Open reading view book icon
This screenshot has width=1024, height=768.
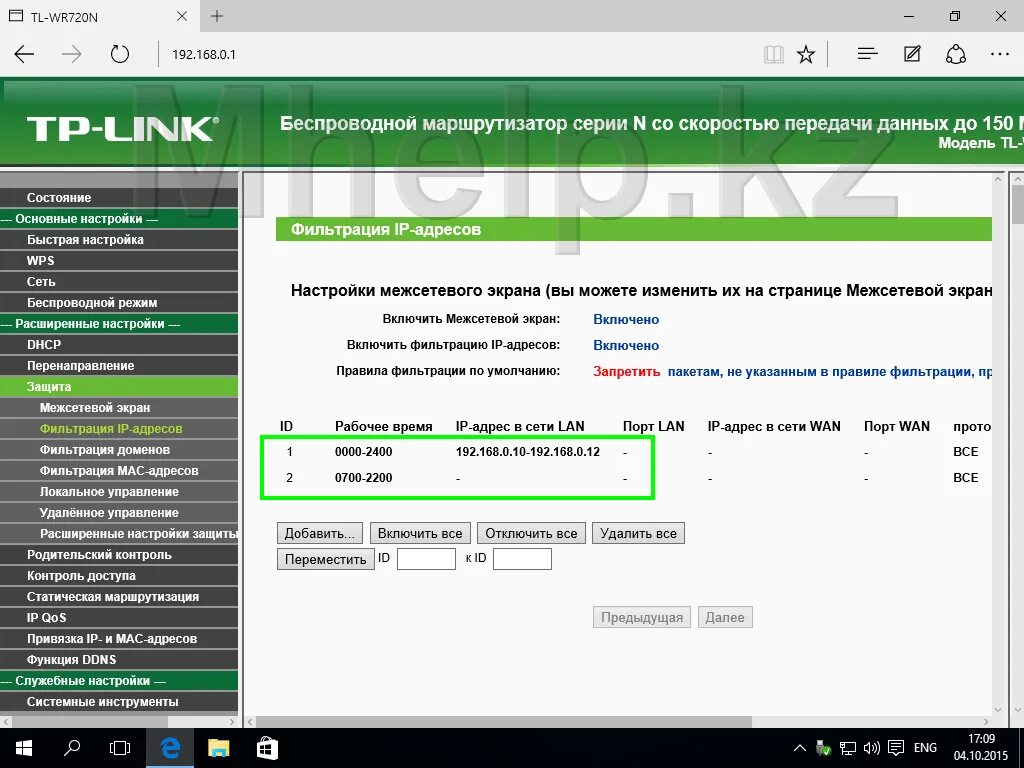(774, 54)
